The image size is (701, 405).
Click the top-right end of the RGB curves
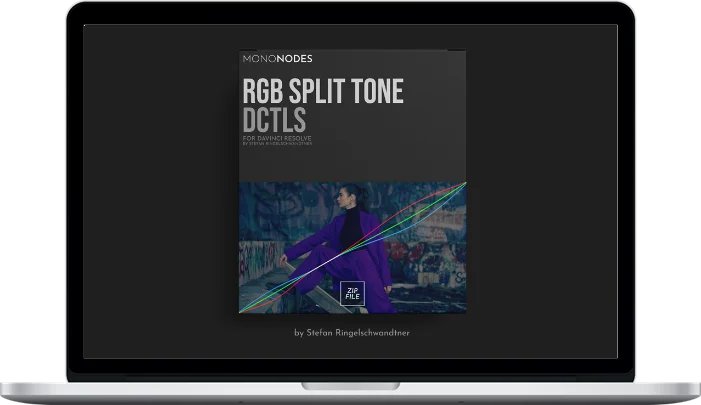[x=464, y=183]
